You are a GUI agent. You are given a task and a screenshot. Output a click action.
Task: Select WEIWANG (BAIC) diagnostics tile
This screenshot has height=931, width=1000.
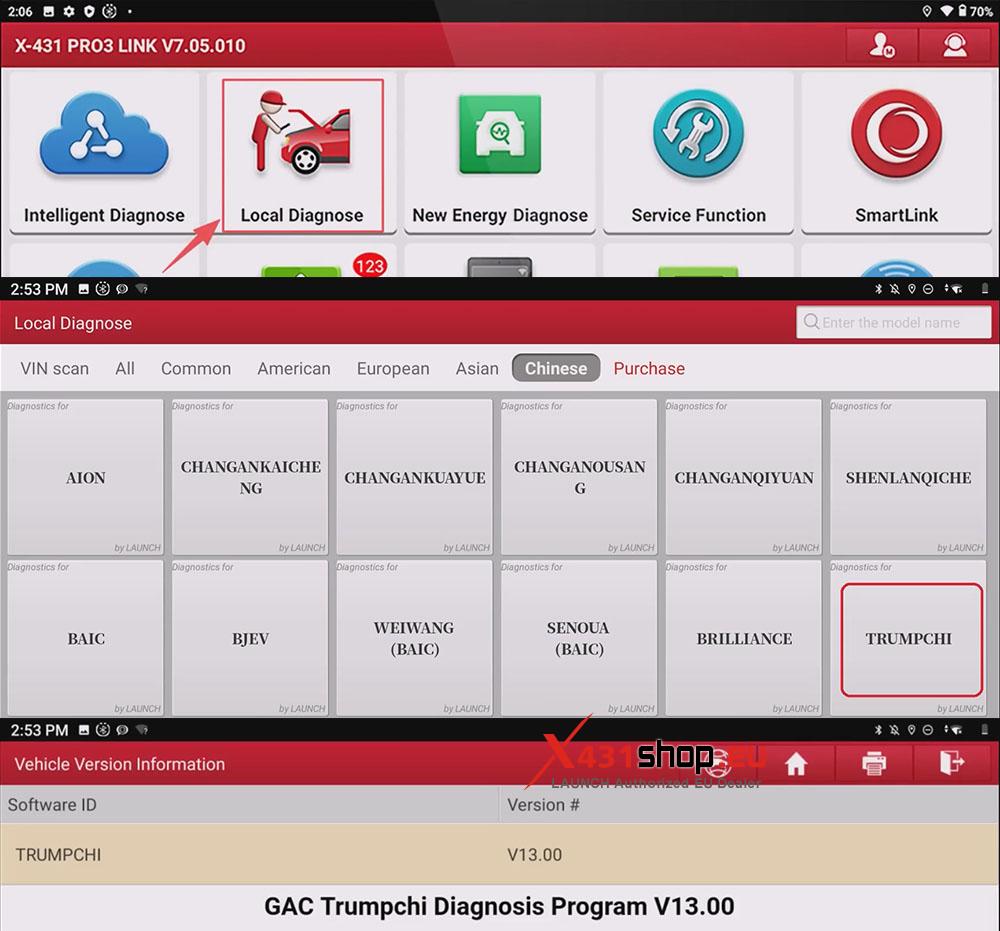(x=415, y=638)
